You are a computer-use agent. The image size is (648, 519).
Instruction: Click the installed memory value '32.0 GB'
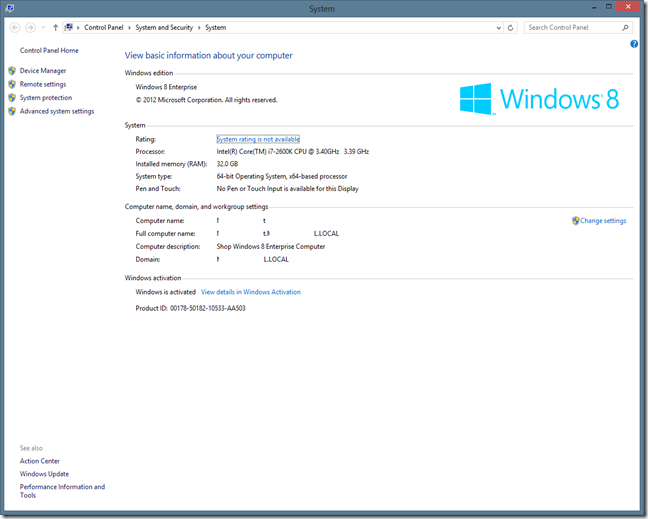tap(227, 164)
